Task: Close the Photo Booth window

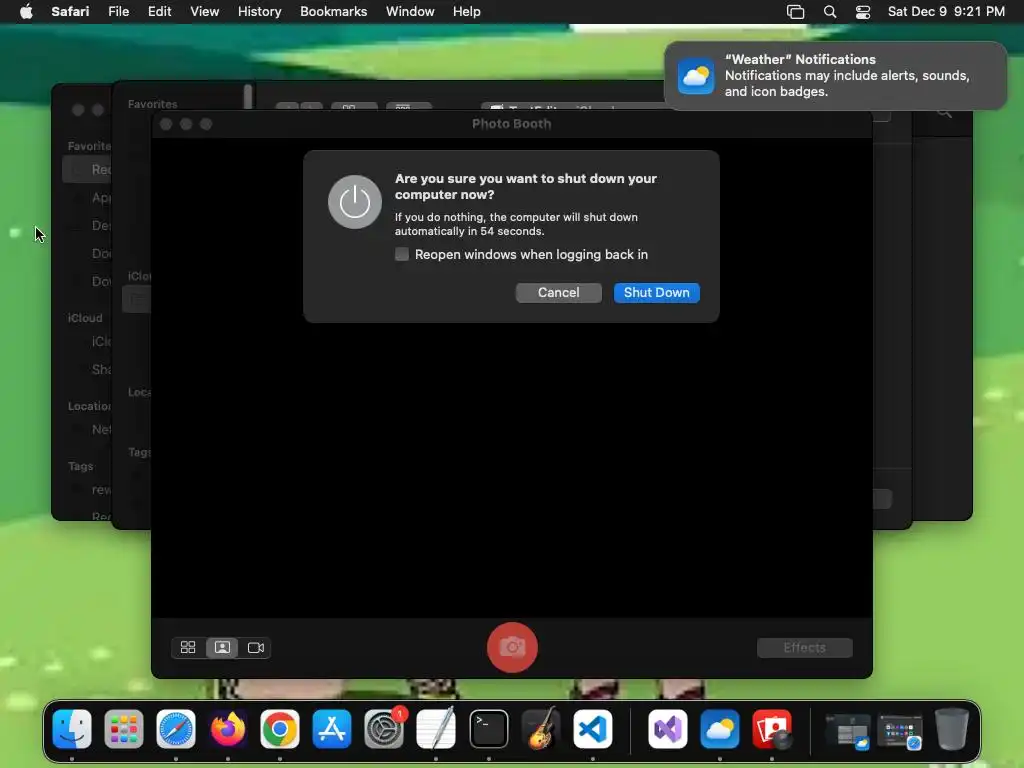Action: pos(166,124)
